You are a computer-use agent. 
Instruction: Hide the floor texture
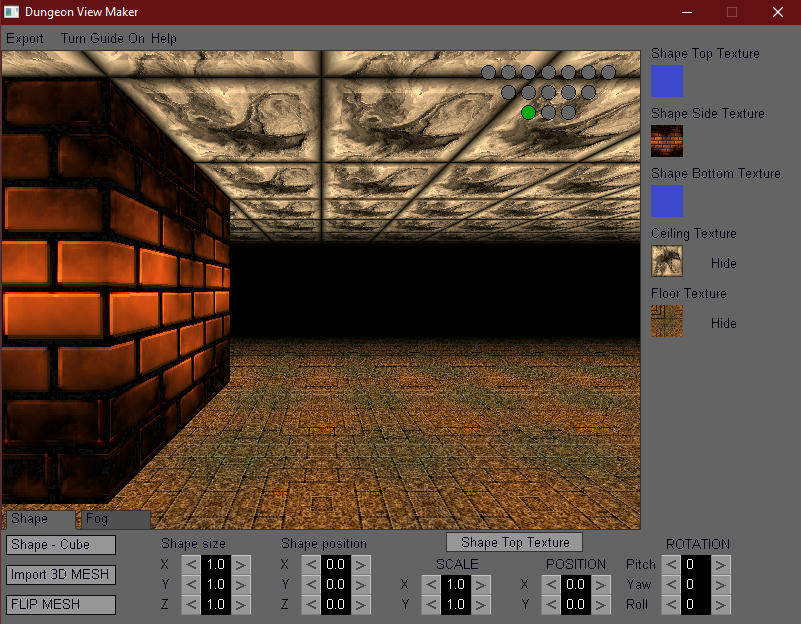point(723,323)
